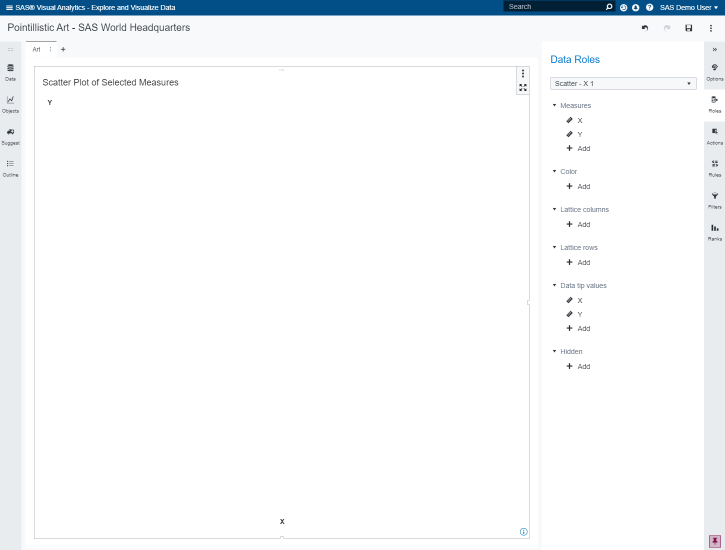
Task: Add a measure under Measures
Action: tap(578, 148)
